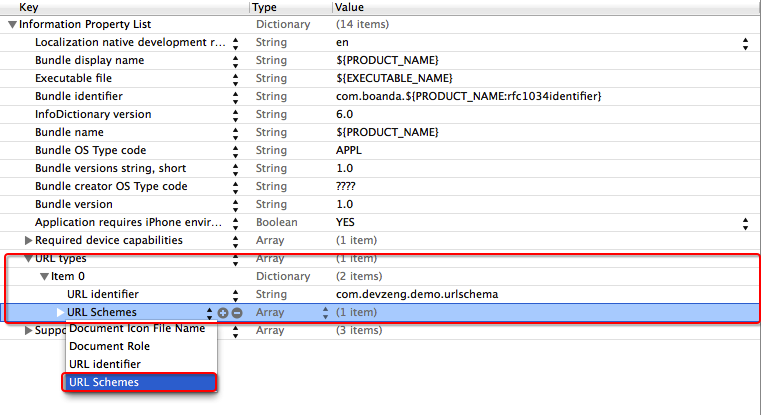Collapse the Item 0 dictionary
The image size is (761, 415).
pyautogui.click(x=44, y=276)
